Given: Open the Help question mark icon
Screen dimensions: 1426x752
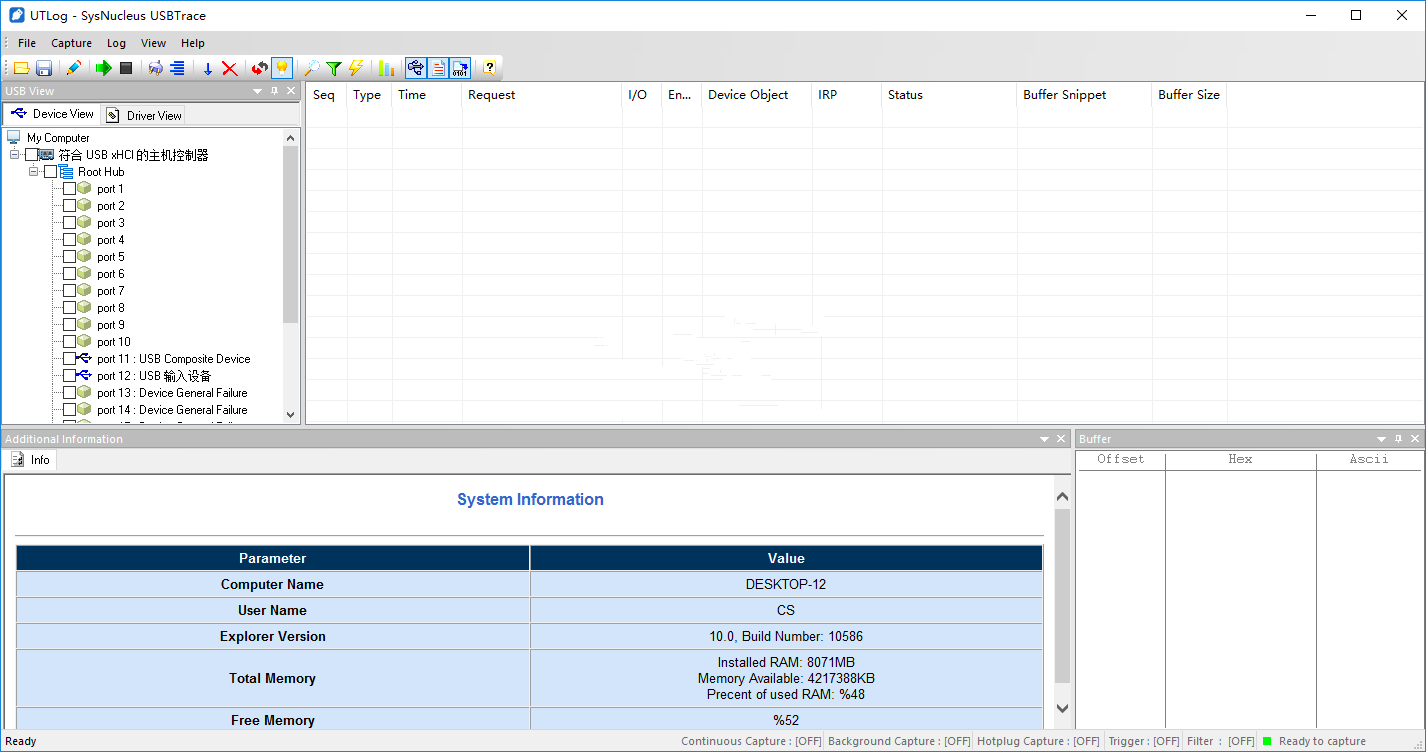Looking at the screenshot, I should click(x=487, y=67).
